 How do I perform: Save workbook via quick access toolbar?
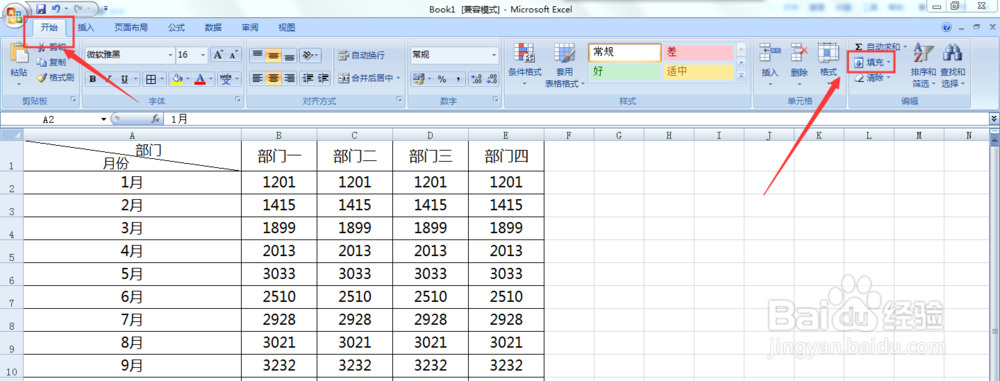click(41, 9)
